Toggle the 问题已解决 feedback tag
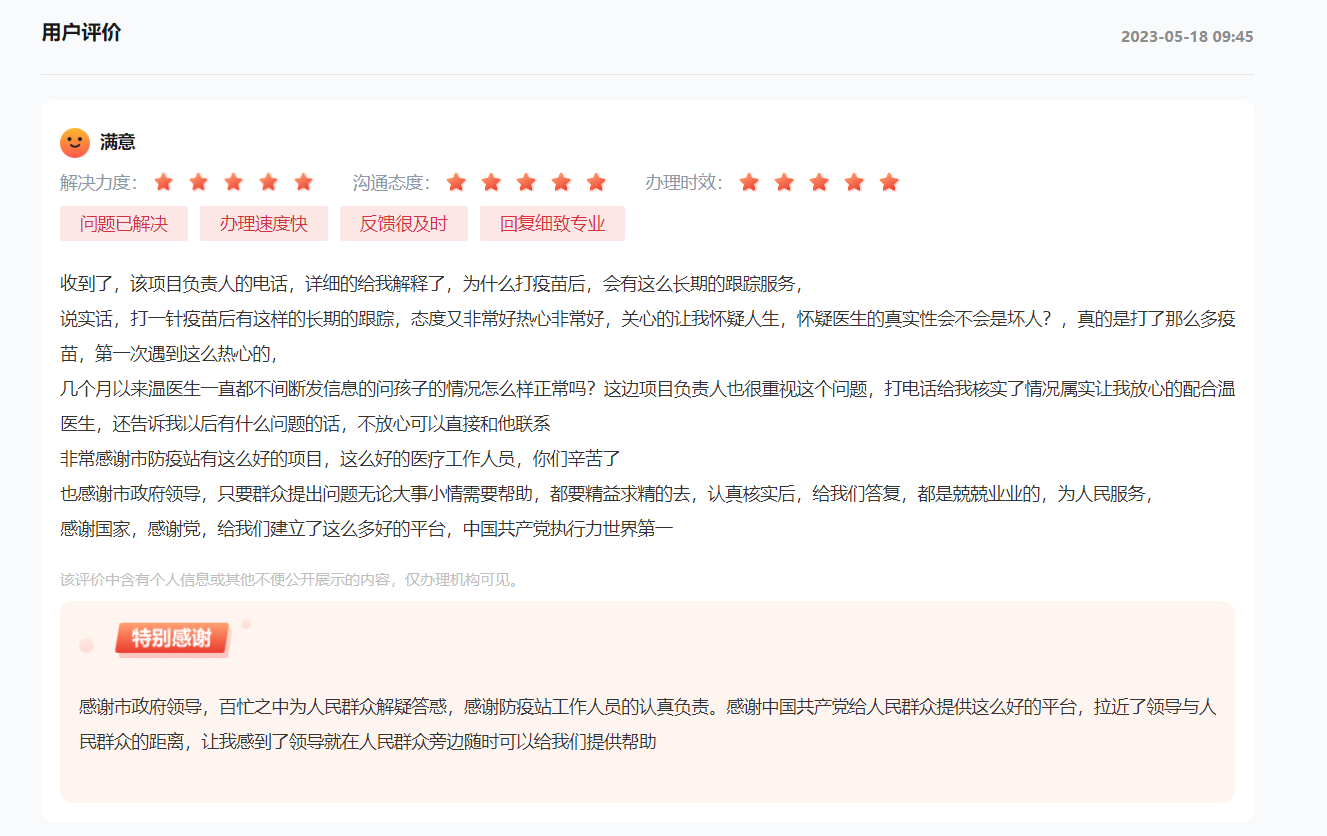The height and width of the screenshot is (836, 1327). [x=122, y=223]
